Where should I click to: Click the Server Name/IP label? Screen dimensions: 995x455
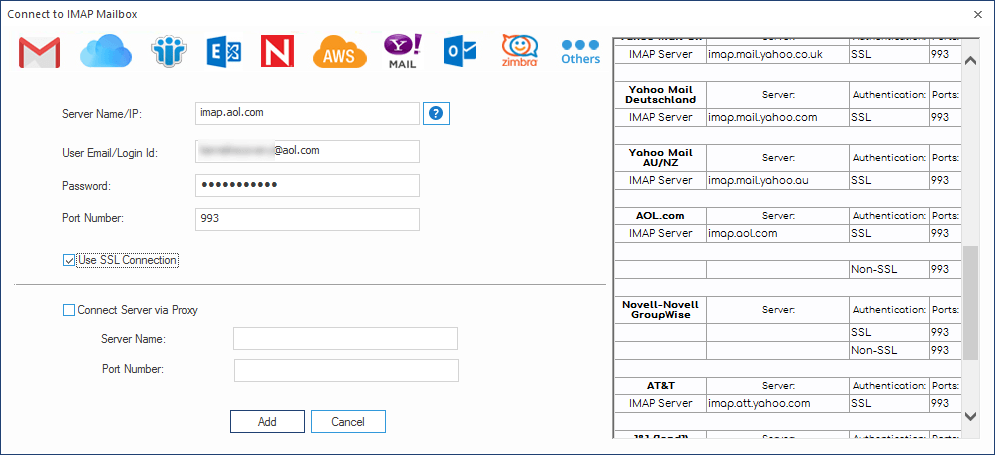pyautogui.click(x=102, y=114)
